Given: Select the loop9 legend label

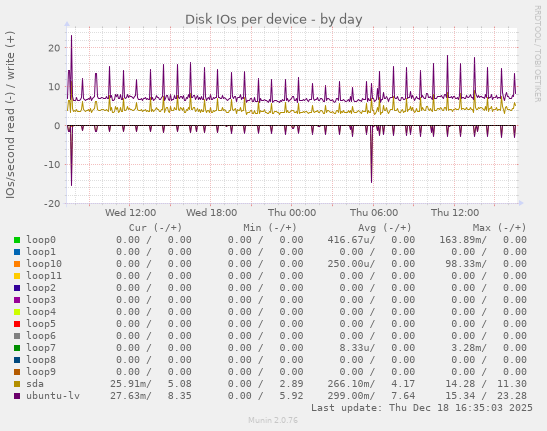Looking at the screenshot, I should pos(41,371).
